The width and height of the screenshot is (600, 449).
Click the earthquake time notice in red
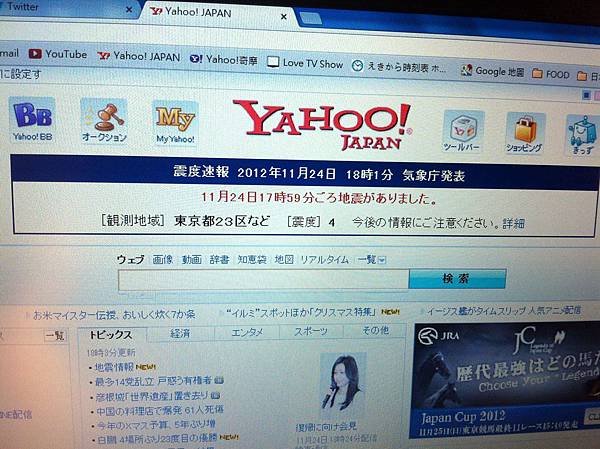pyautogui.click(x=319, y=198)
